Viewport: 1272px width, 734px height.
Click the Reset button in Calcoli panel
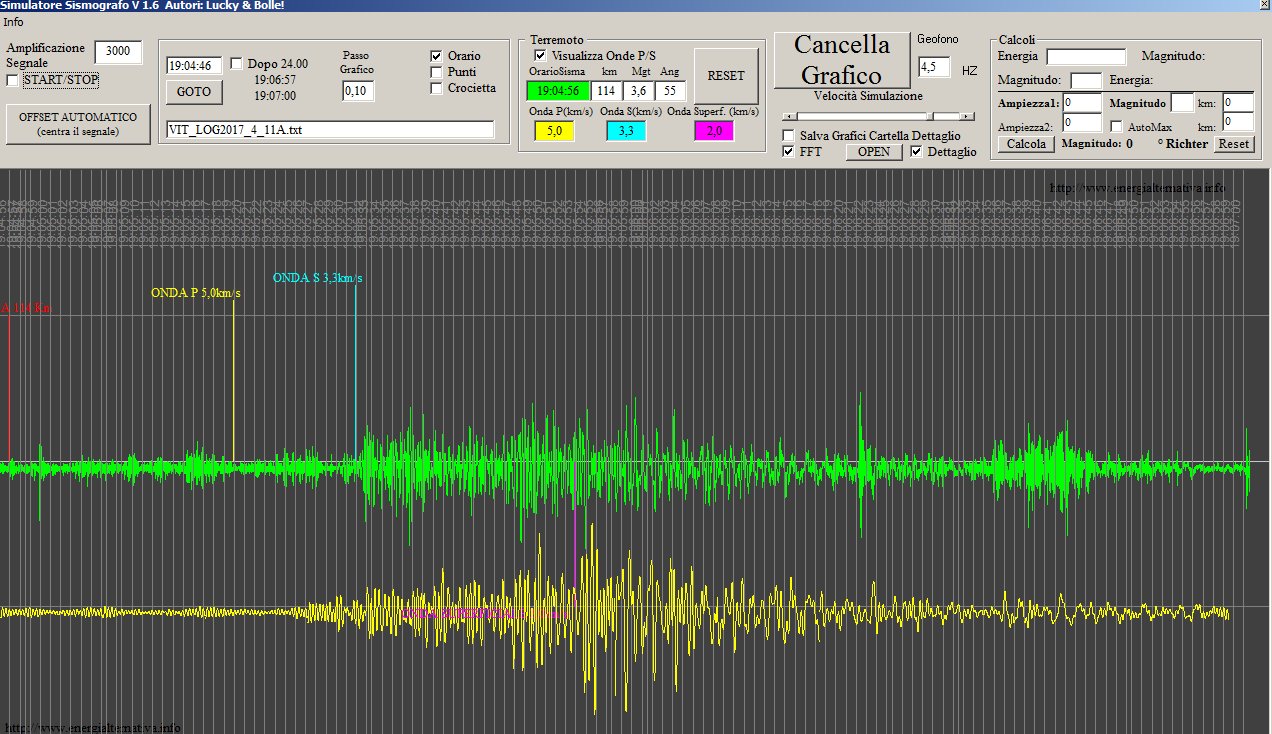[x=1234, y=144]
